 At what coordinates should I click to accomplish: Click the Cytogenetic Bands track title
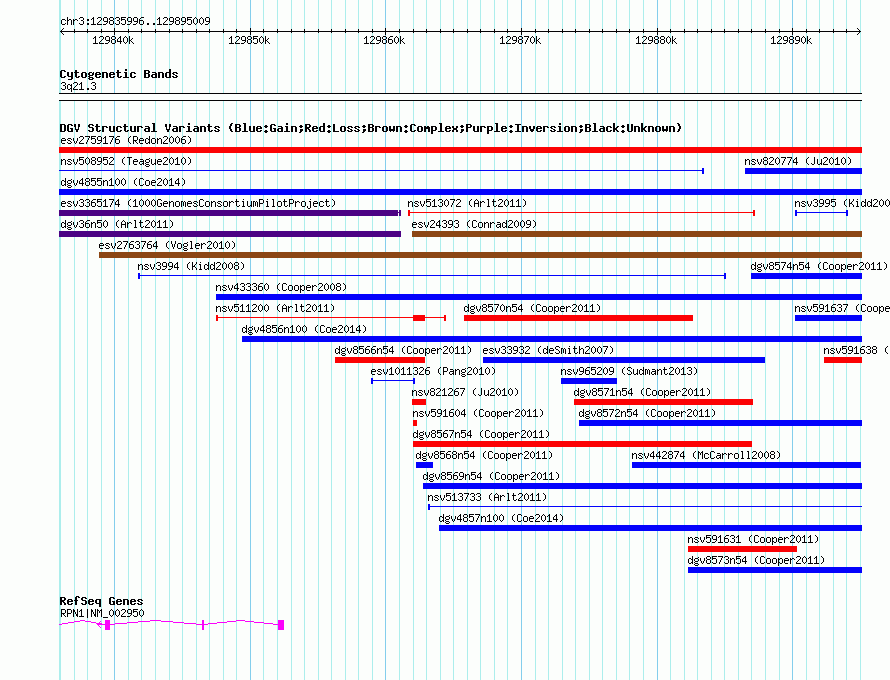click(119, 74)
